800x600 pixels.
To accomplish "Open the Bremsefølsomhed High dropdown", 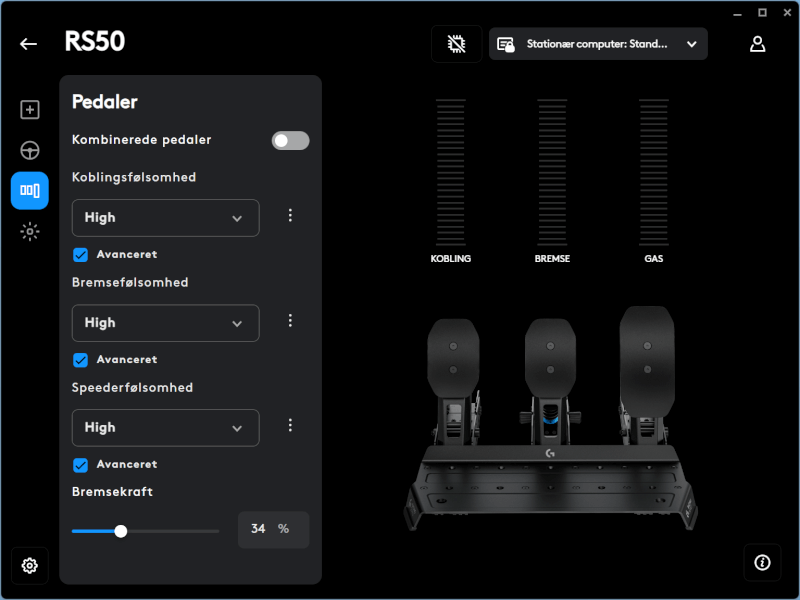I will click(165, 323).
